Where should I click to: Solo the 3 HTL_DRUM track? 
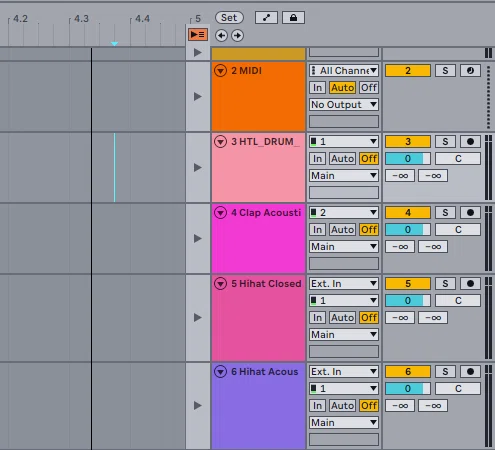pos(445,142)
